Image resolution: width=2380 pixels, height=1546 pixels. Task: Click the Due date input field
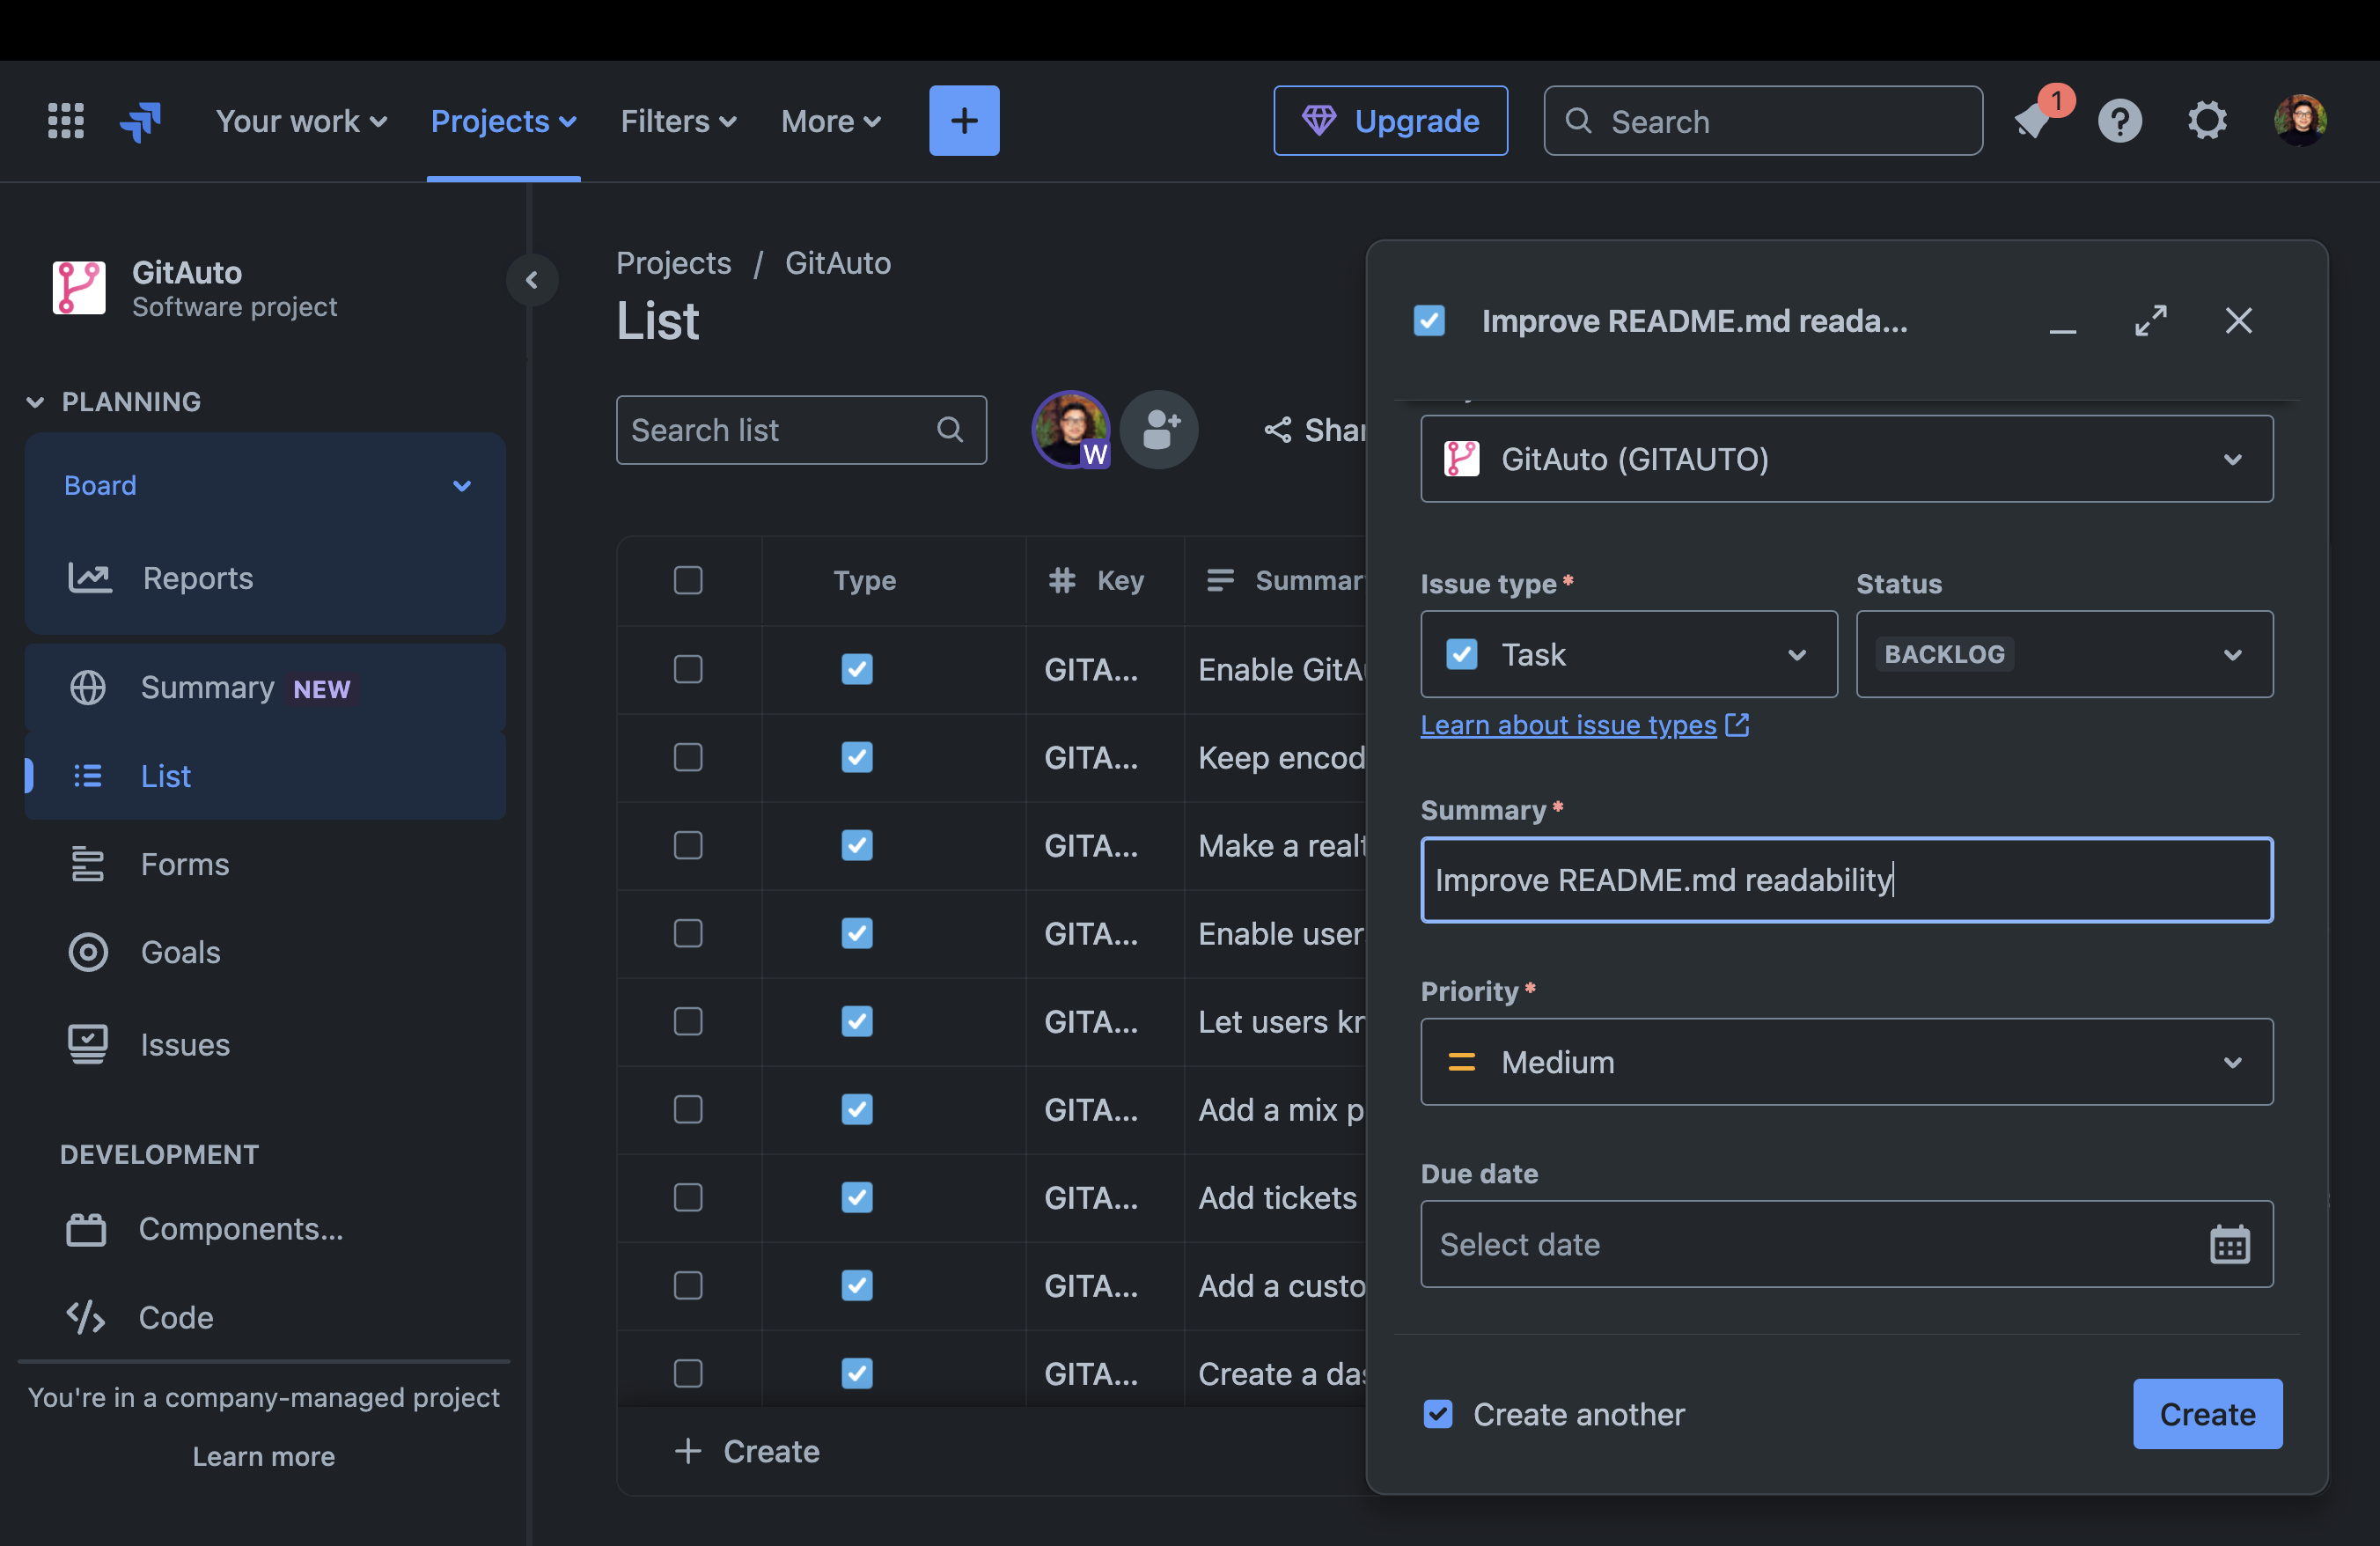click(x=1846, y=1242)
